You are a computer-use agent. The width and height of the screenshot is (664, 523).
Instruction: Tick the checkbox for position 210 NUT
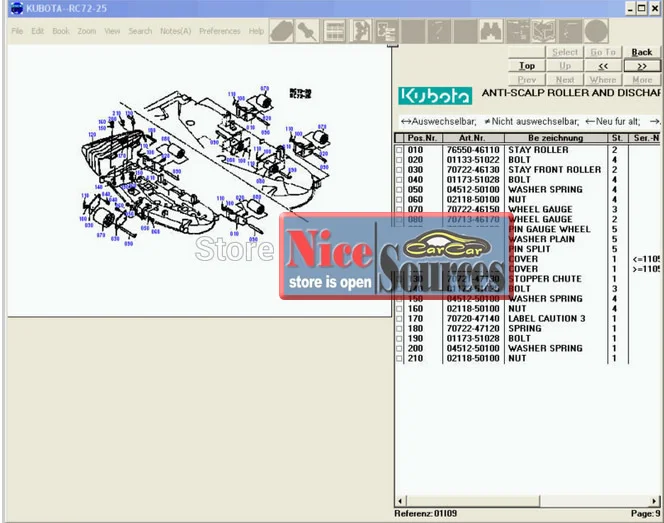click(399, 358)
